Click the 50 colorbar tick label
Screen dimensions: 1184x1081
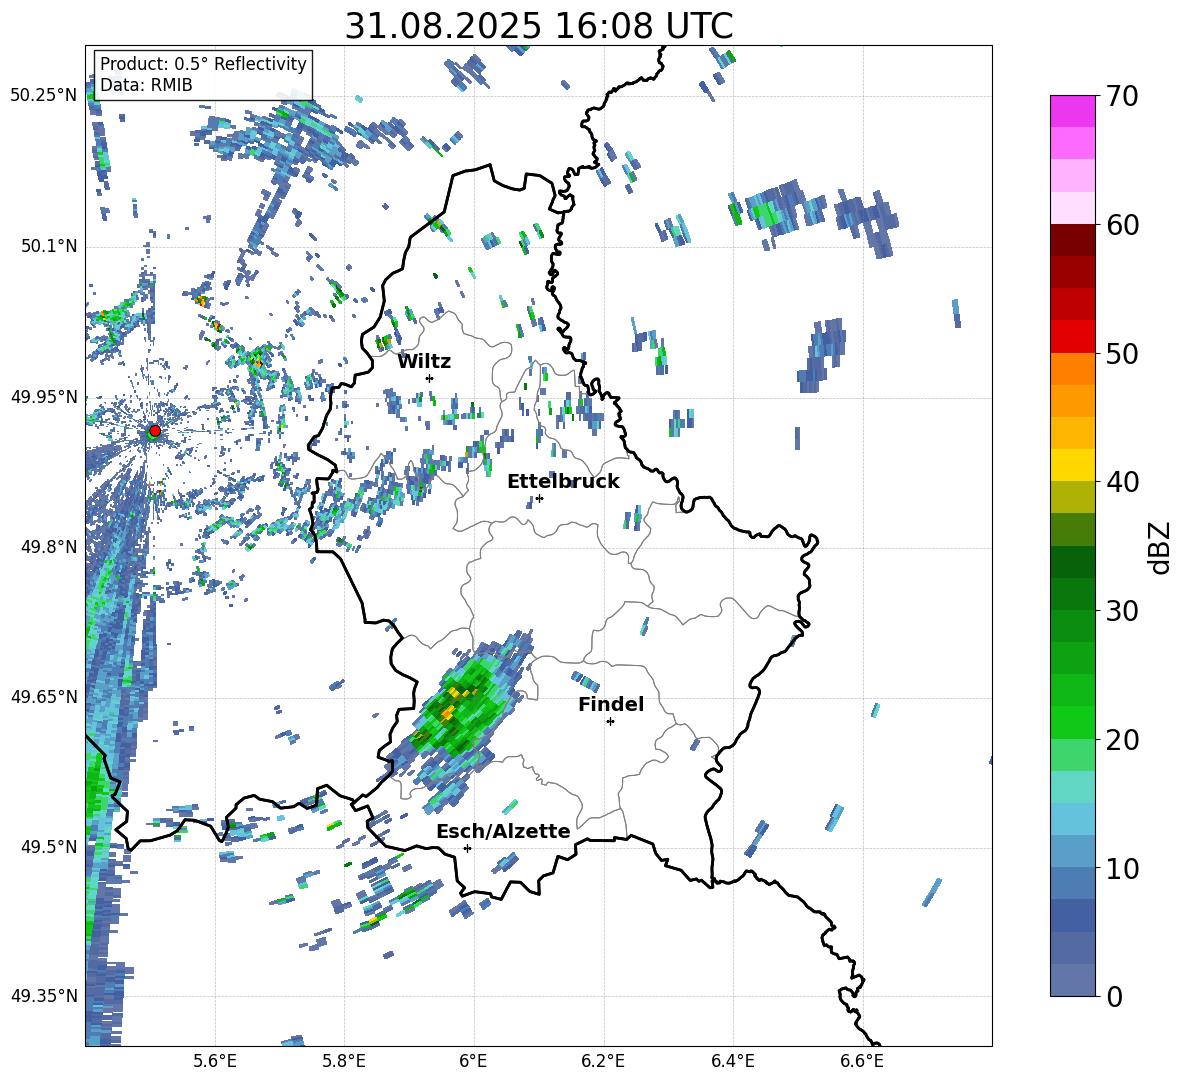pyautogui.click(x=1121, y=354)
